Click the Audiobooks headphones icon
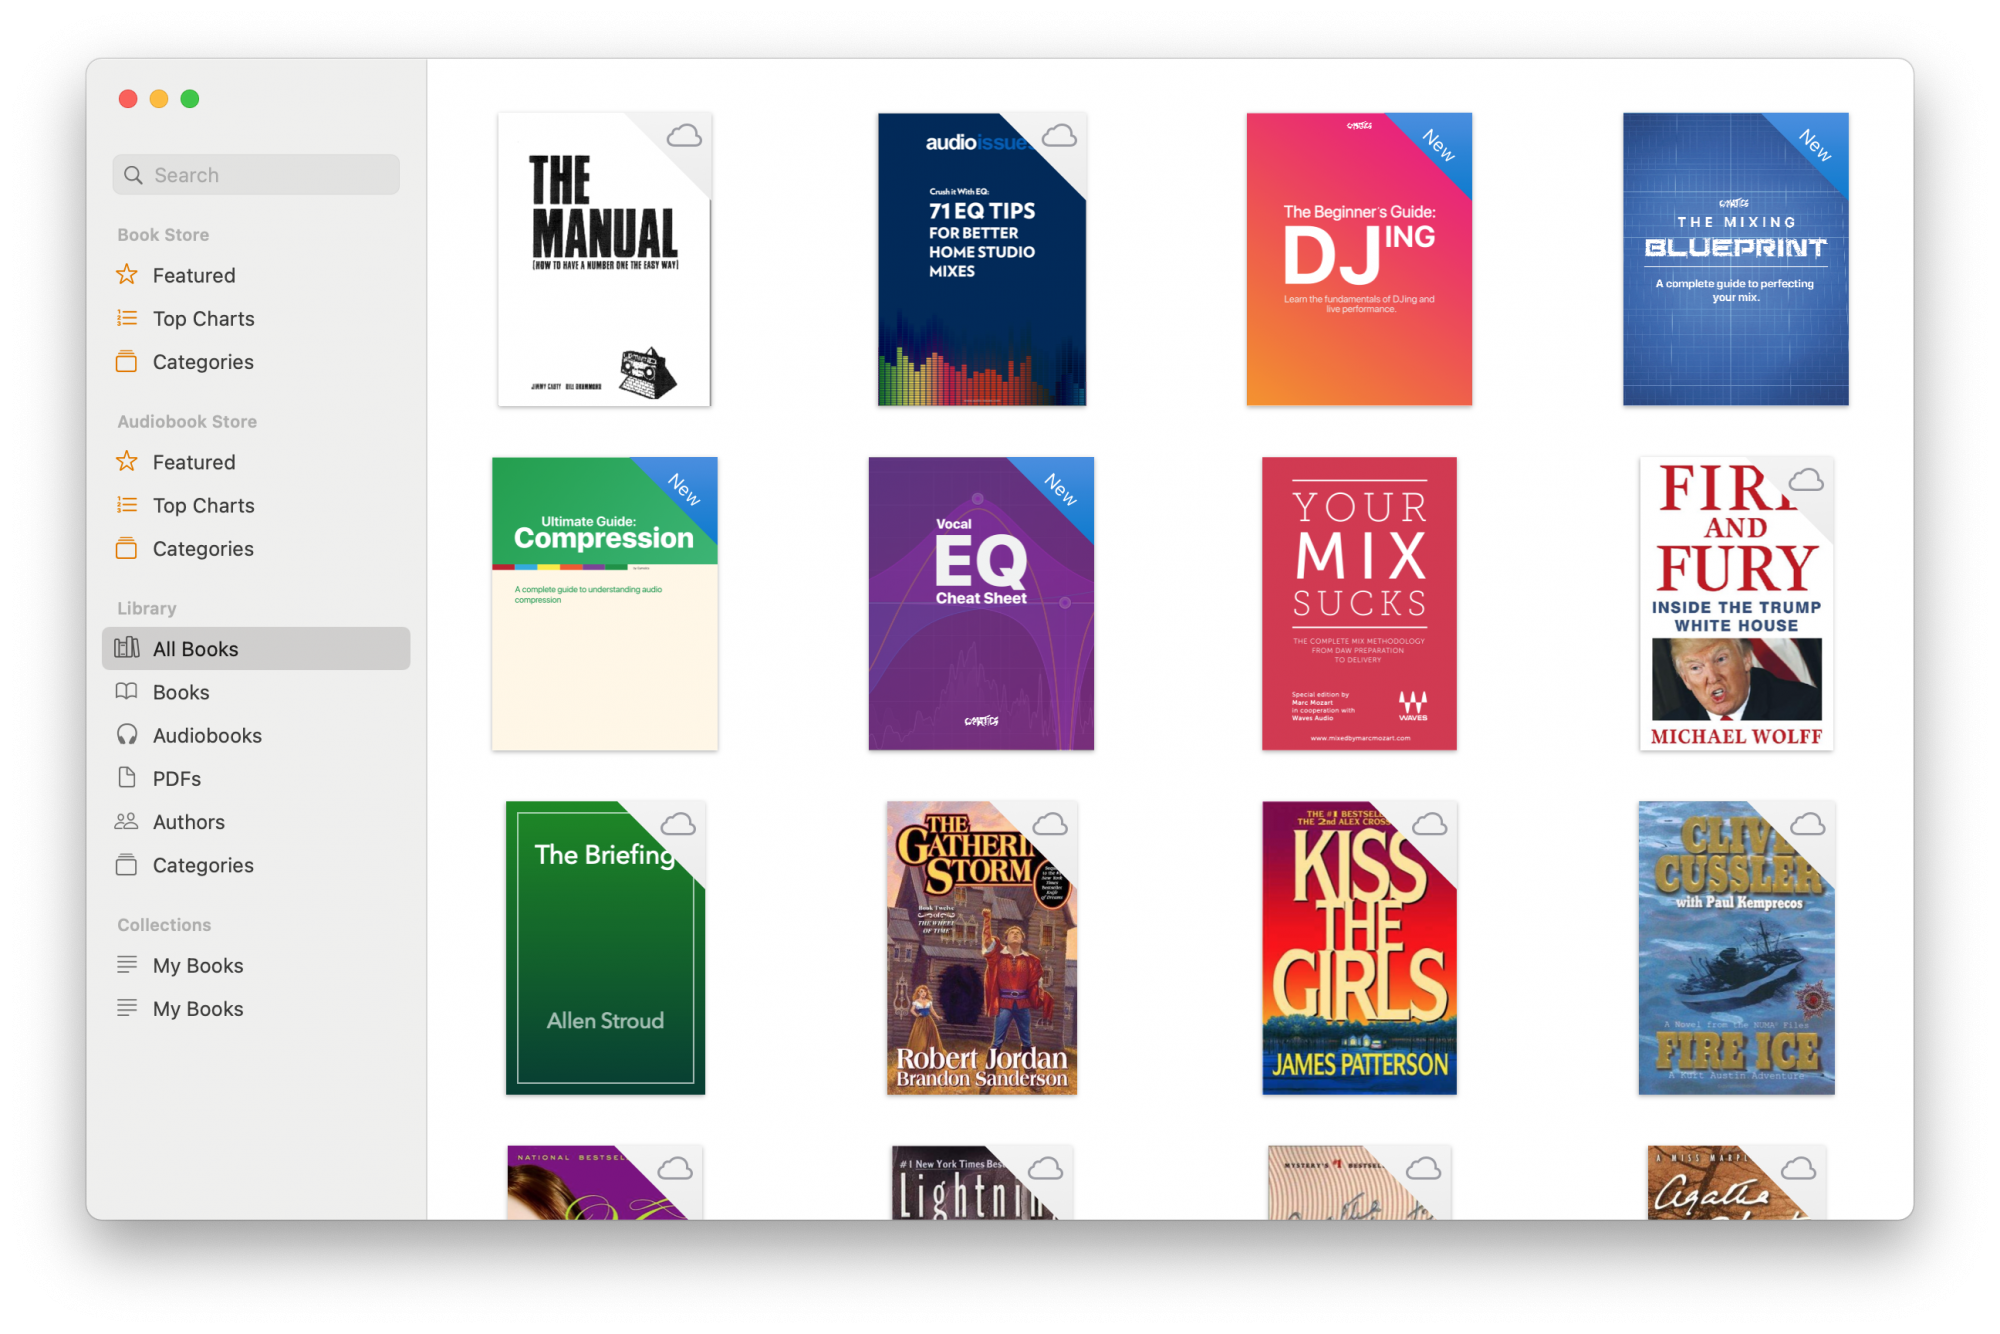The image size is (2000, 1334). pos(127,735)
